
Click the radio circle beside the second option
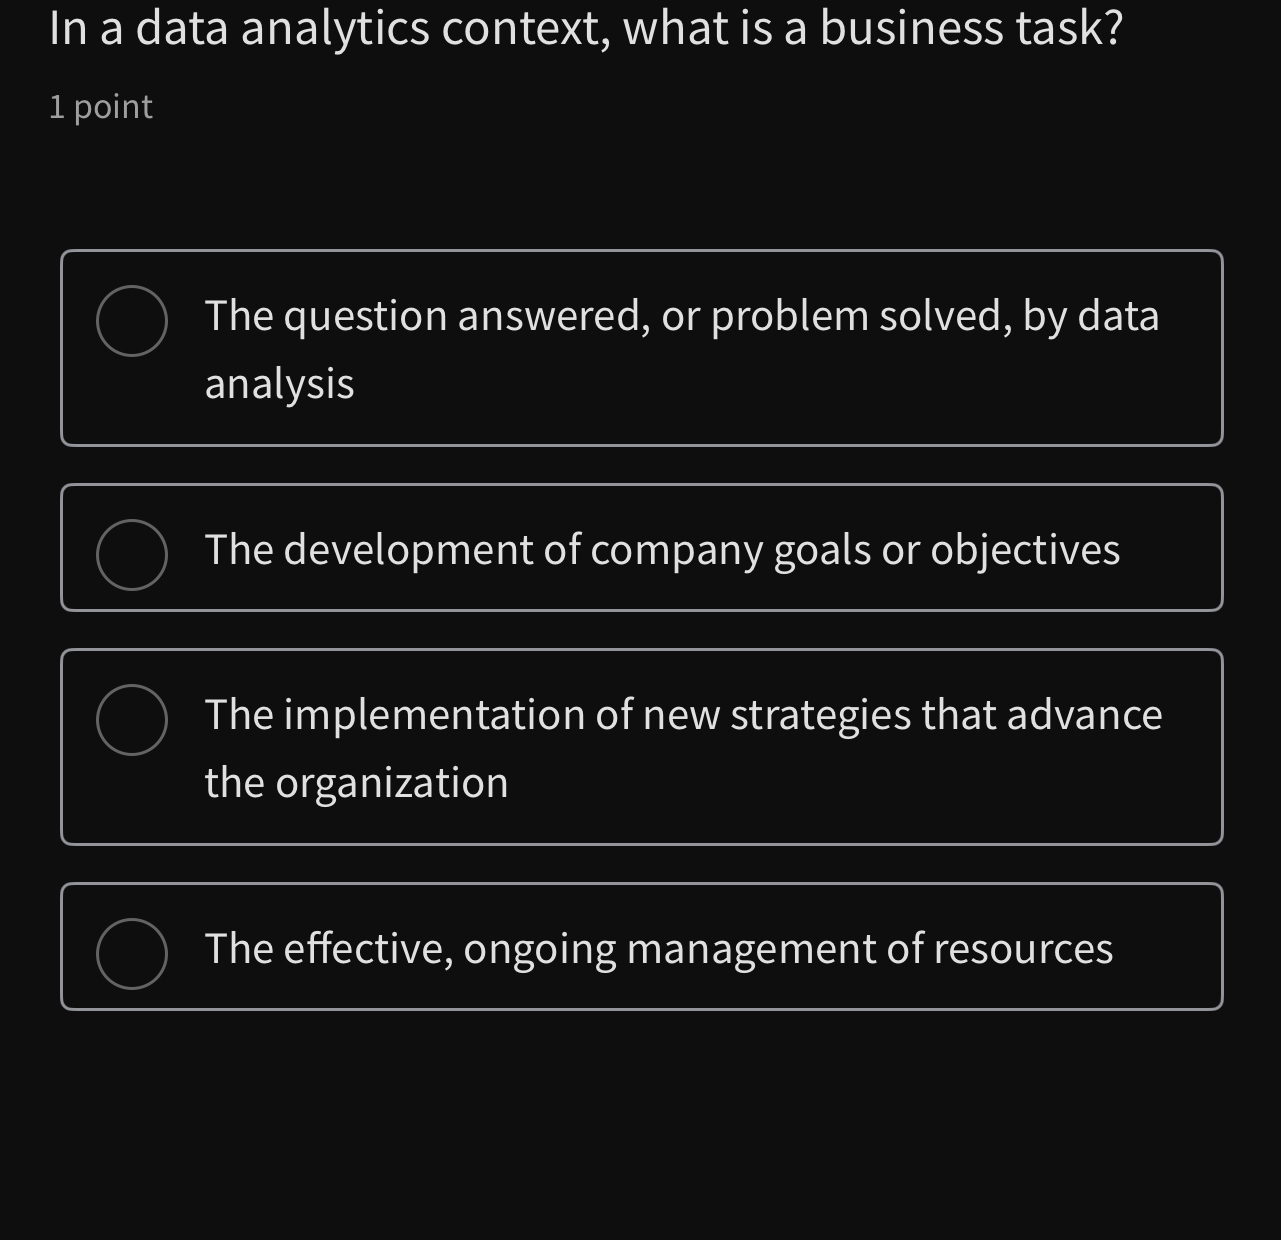click(132, 553)
